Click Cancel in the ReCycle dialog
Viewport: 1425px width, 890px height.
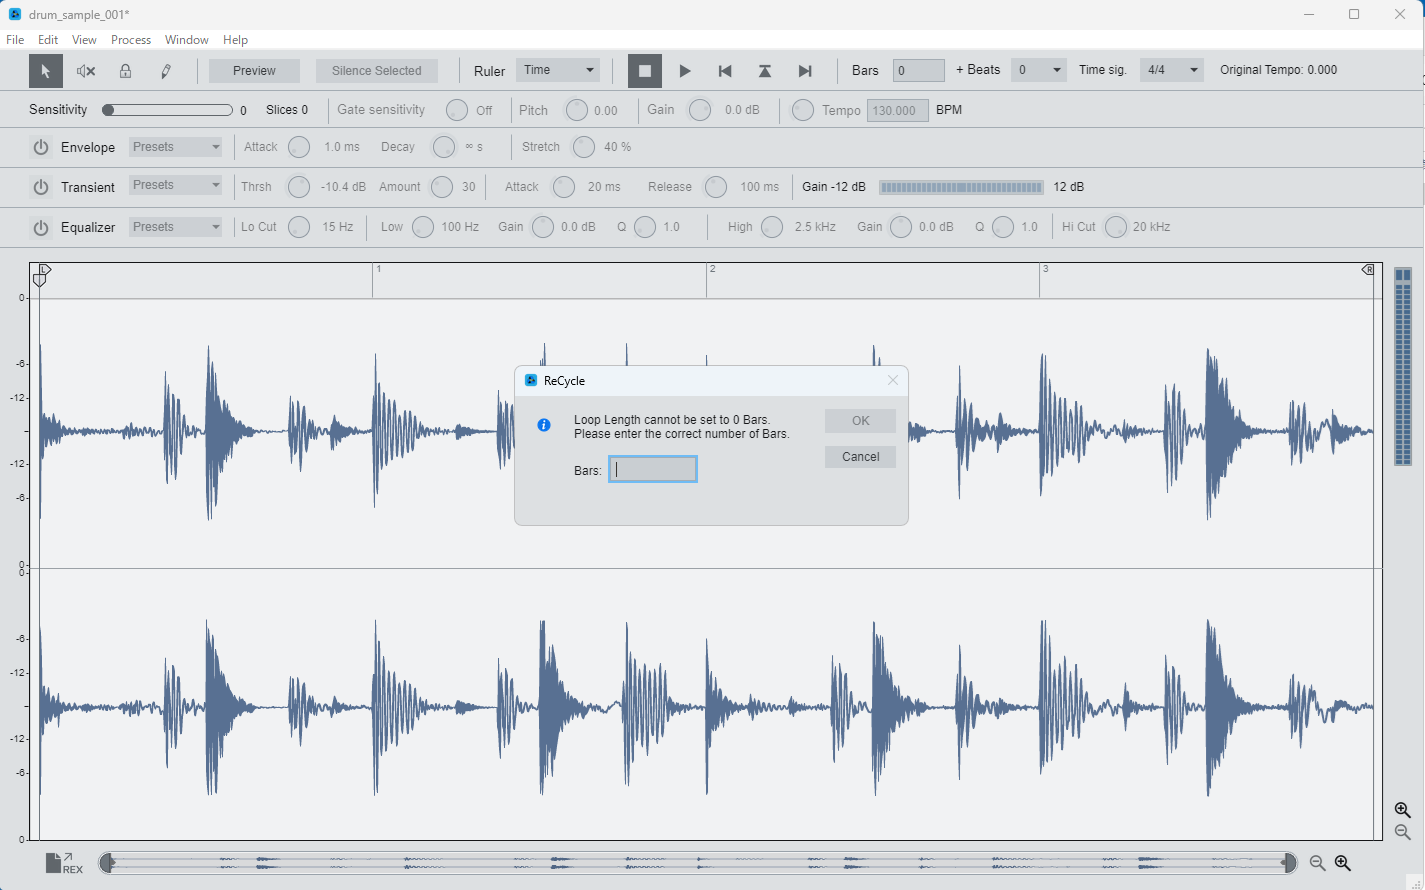[x=861, y=457]
